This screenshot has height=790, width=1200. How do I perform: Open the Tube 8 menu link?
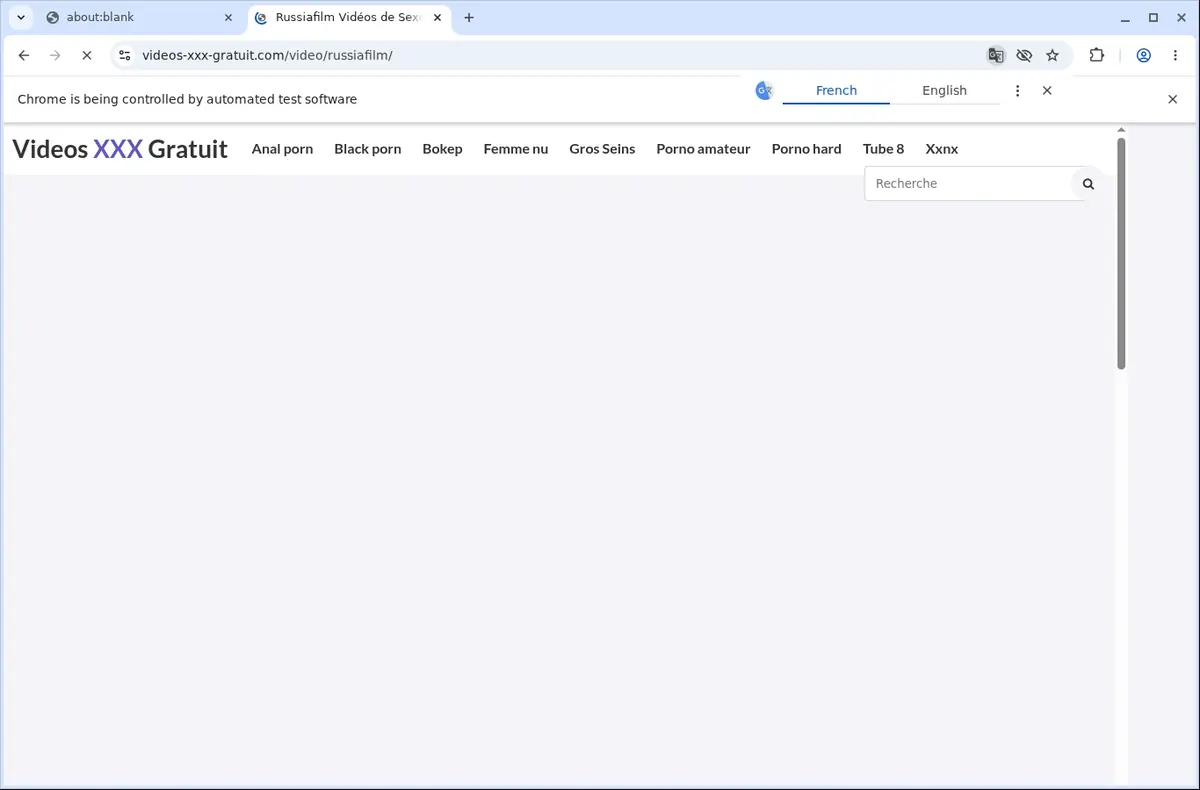[x=883, y=149]
